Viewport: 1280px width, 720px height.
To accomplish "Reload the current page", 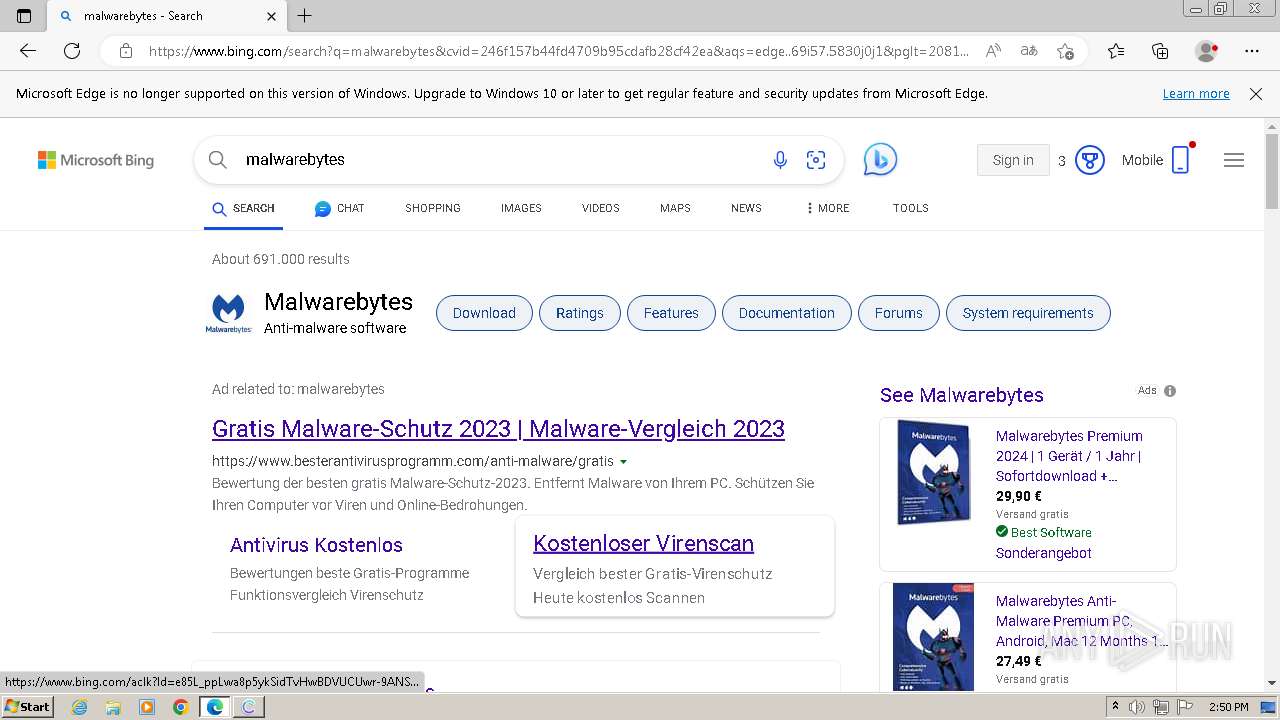I will click(x=72, y=51).
